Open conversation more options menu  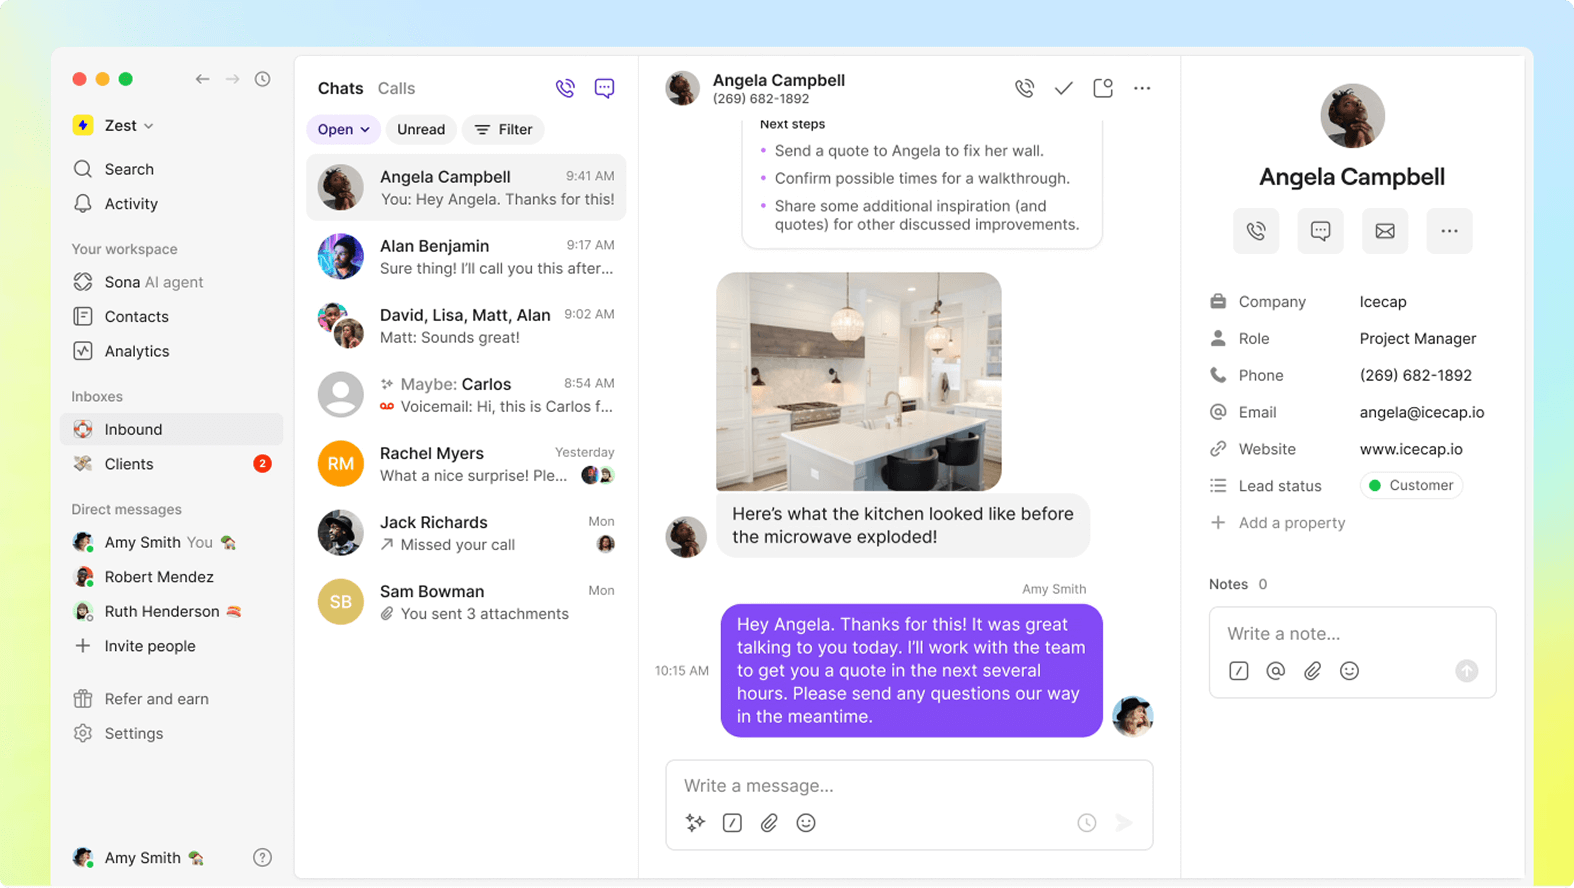(x=1142, y=88)
